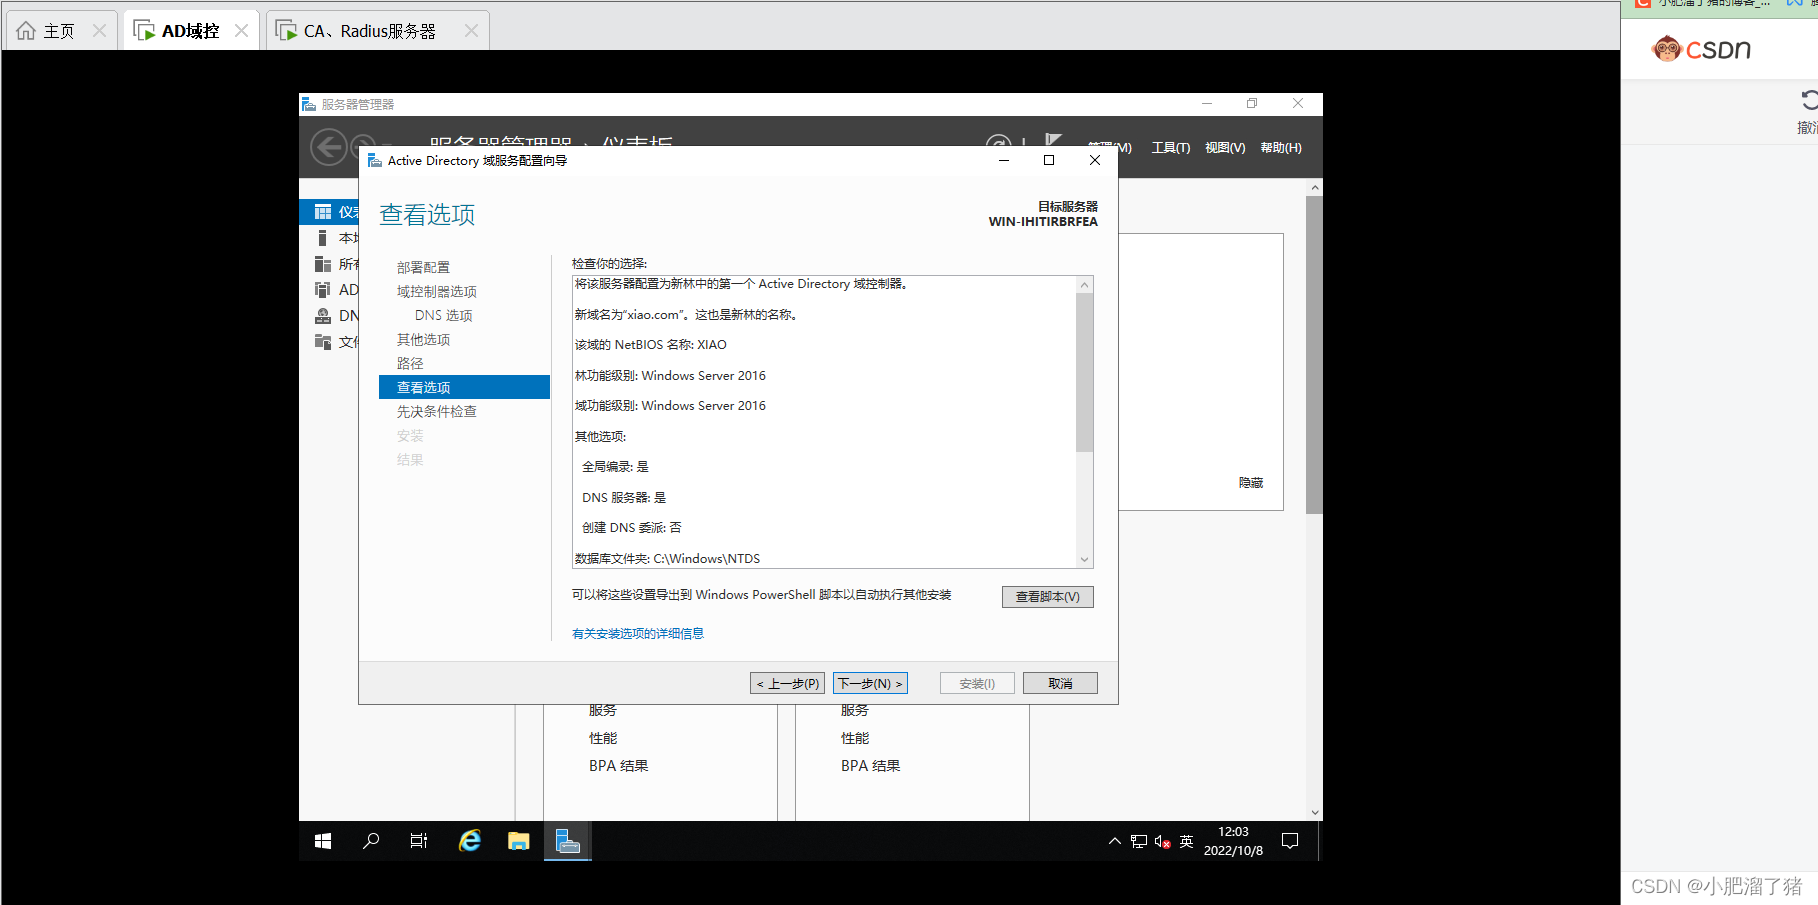Show hidden tray icons chevron
Image resolution: width=1818 pixels, height=905 pixels.
tap(1115, 841)
